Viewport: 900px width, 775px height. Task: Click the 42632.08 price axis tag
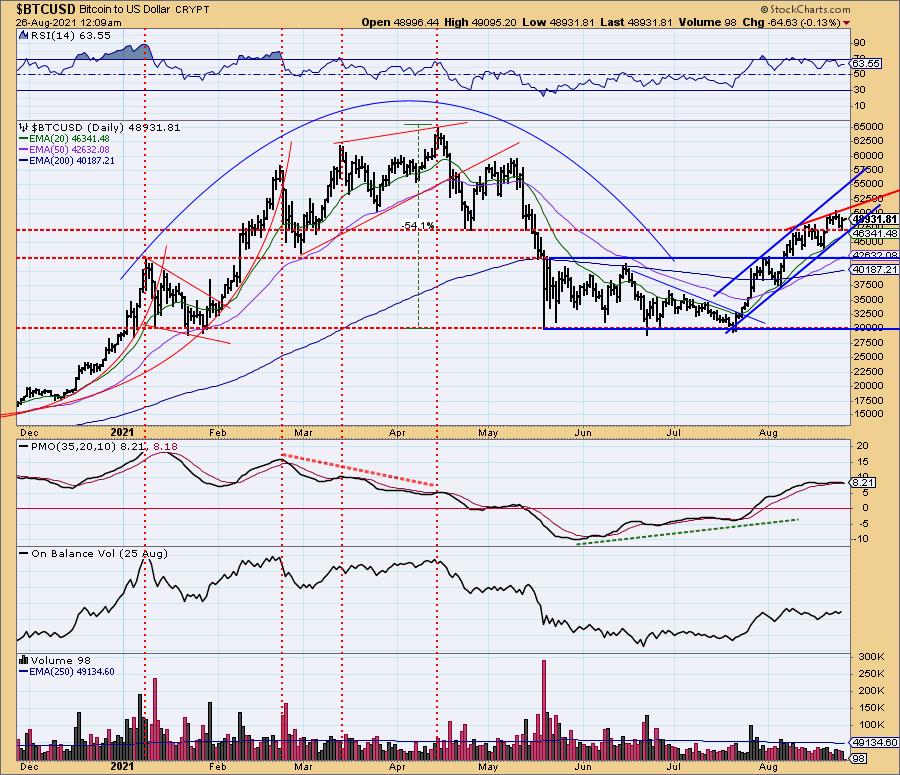[x=875, y=255]
